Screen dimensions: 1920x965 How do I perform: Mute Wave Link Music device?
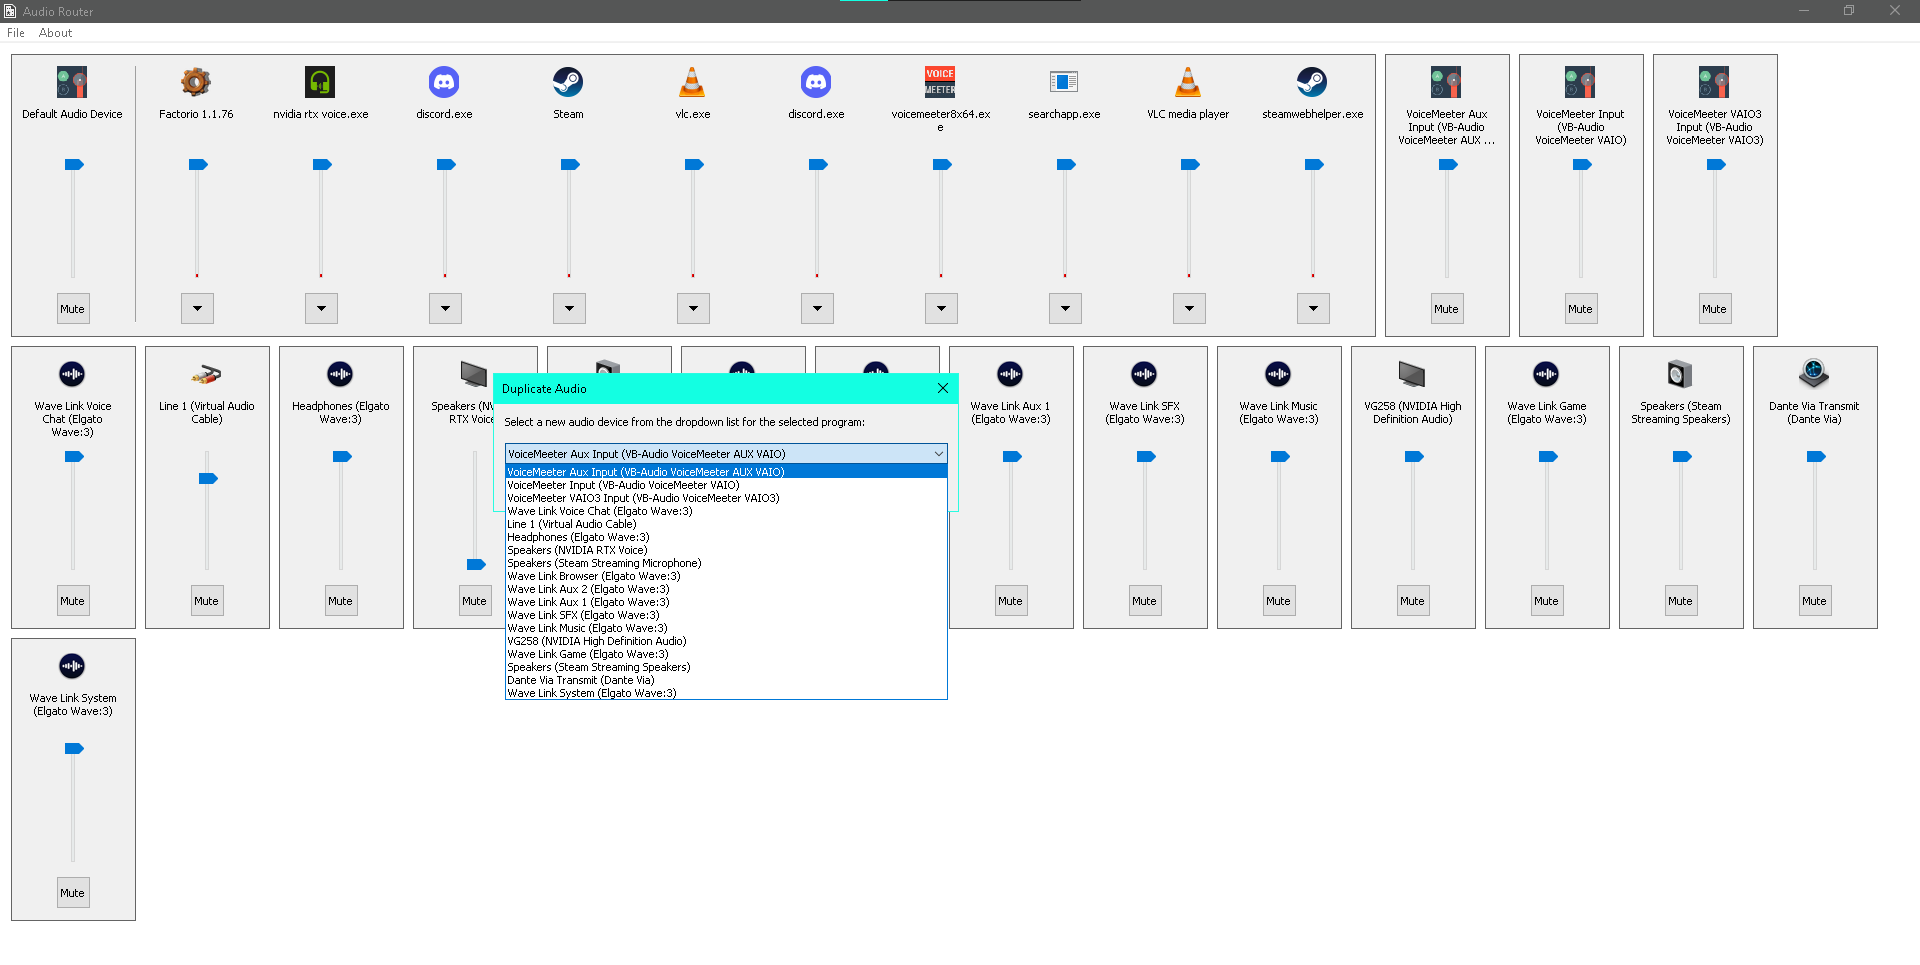[x=1279, y=601]
